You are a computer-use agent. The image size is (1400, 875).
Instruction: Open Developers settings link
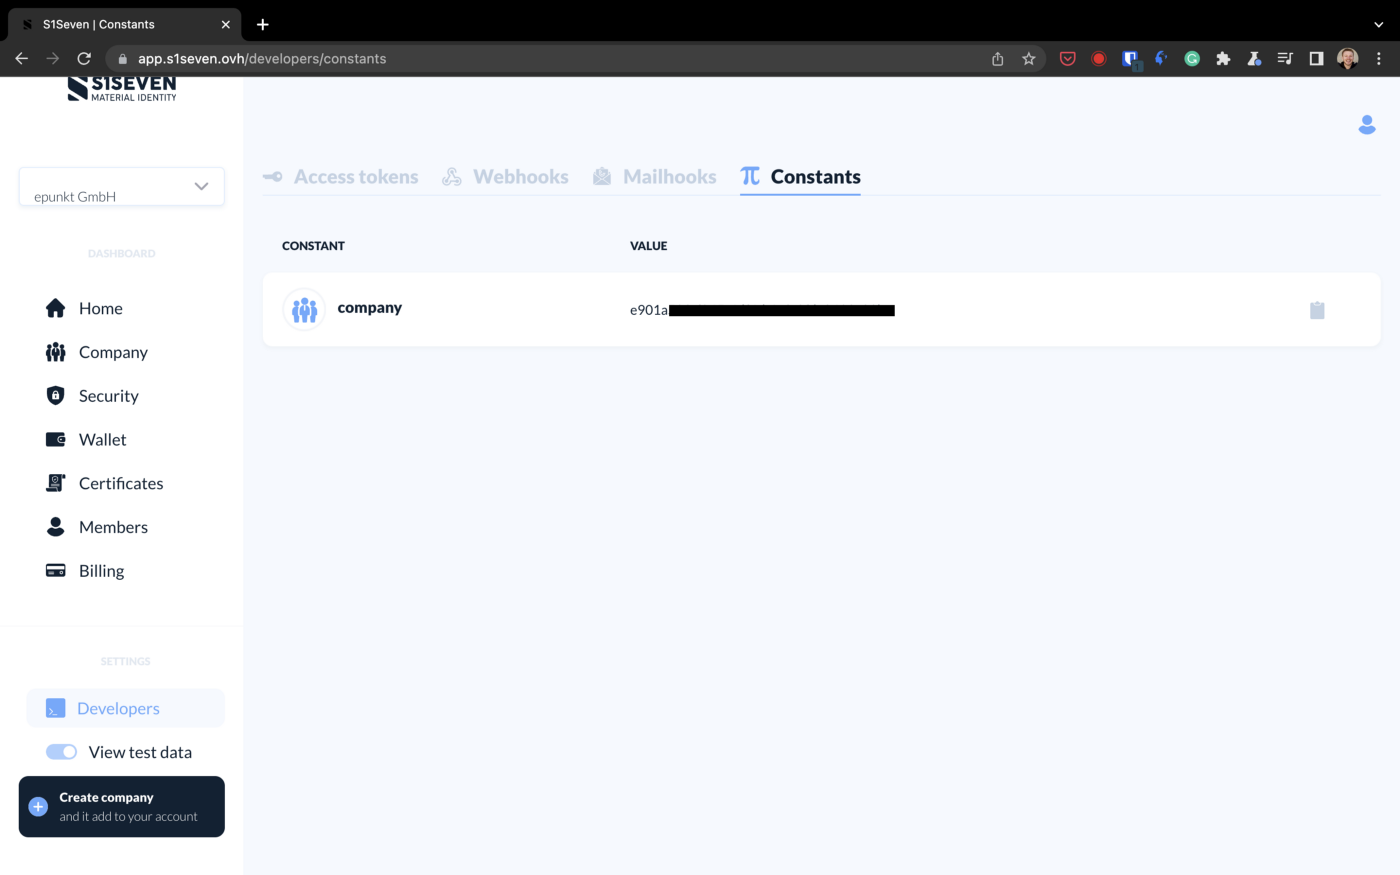tap(118, 709)
